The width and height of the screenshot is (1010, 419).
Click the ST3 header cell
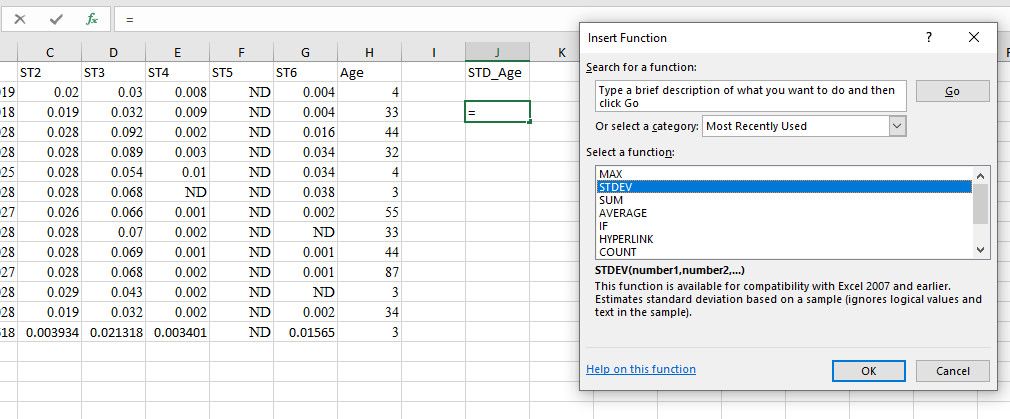[x=113, y=73]
